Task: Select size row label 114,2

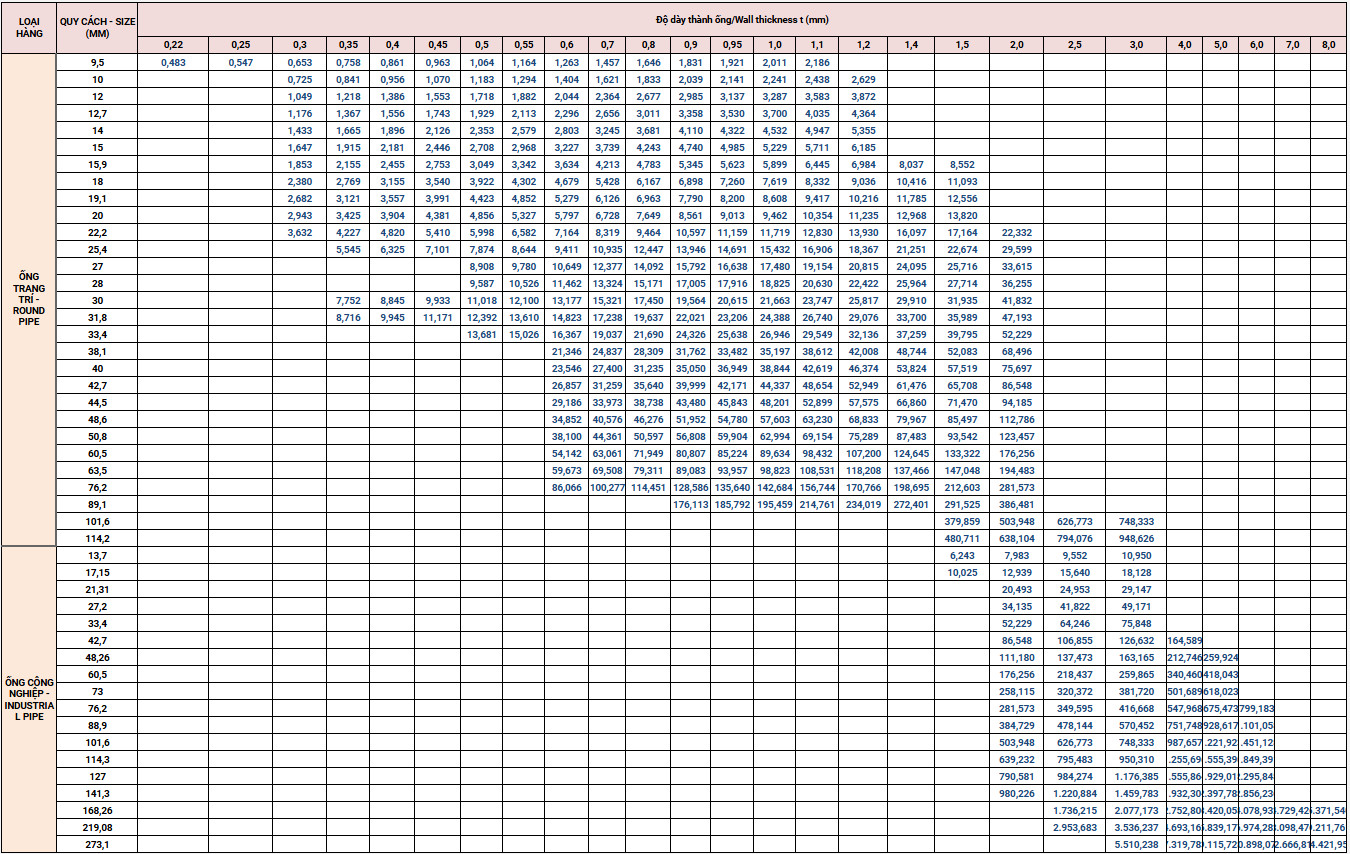Action: pos(97,538)
